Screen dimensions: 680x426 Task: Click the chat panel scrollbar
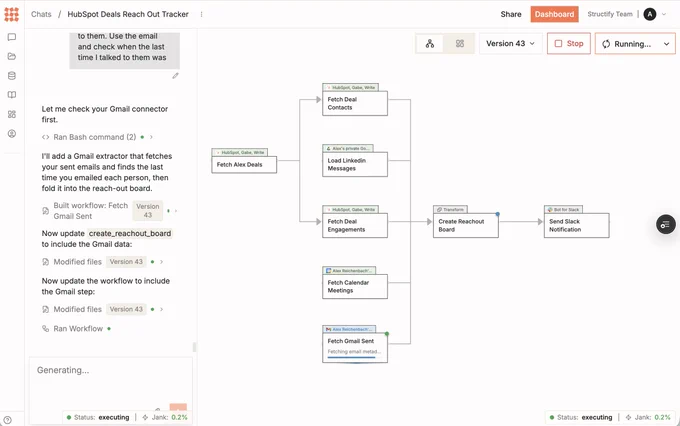(194, 347)
